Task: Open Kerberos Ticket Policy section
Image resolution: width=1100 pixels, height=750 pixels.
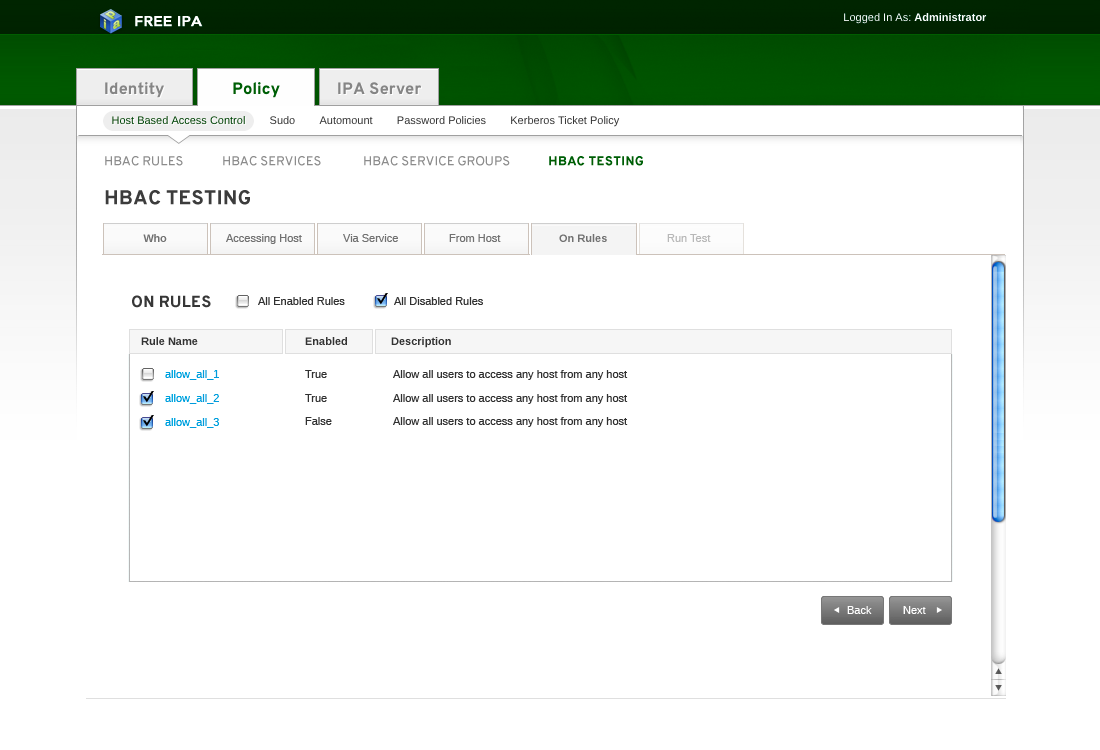Action: (x=564, y=120)
